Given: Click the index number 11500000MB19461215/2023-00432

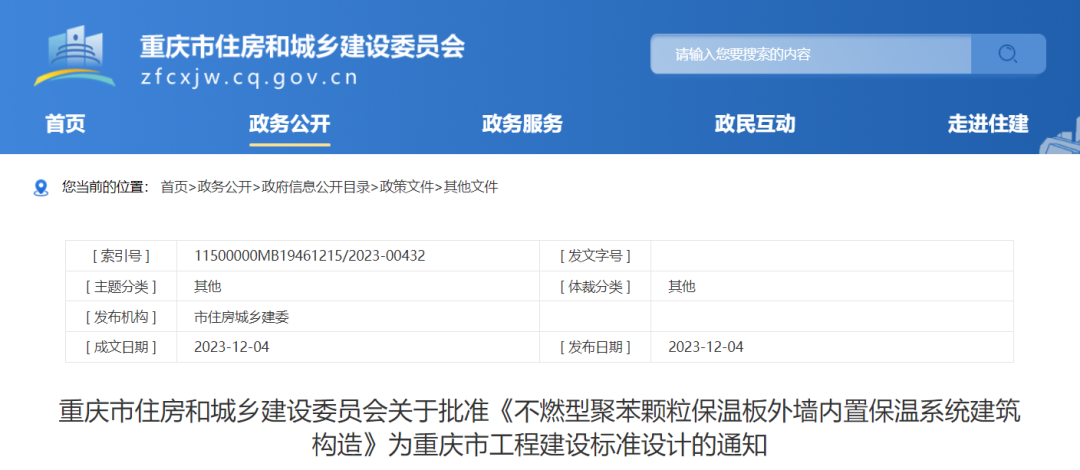Looking at the screenshot, I should [310, 256].
